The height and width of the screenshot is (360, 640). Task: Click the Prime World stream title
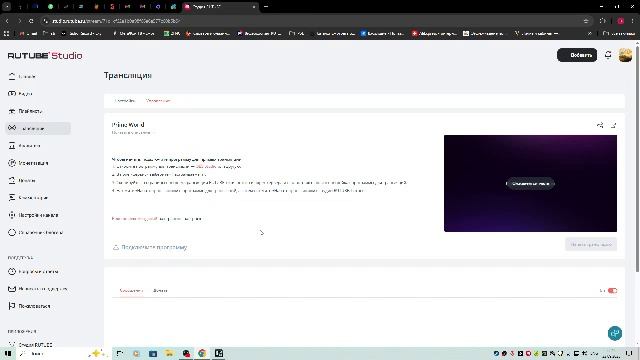[x=128, y=124]
